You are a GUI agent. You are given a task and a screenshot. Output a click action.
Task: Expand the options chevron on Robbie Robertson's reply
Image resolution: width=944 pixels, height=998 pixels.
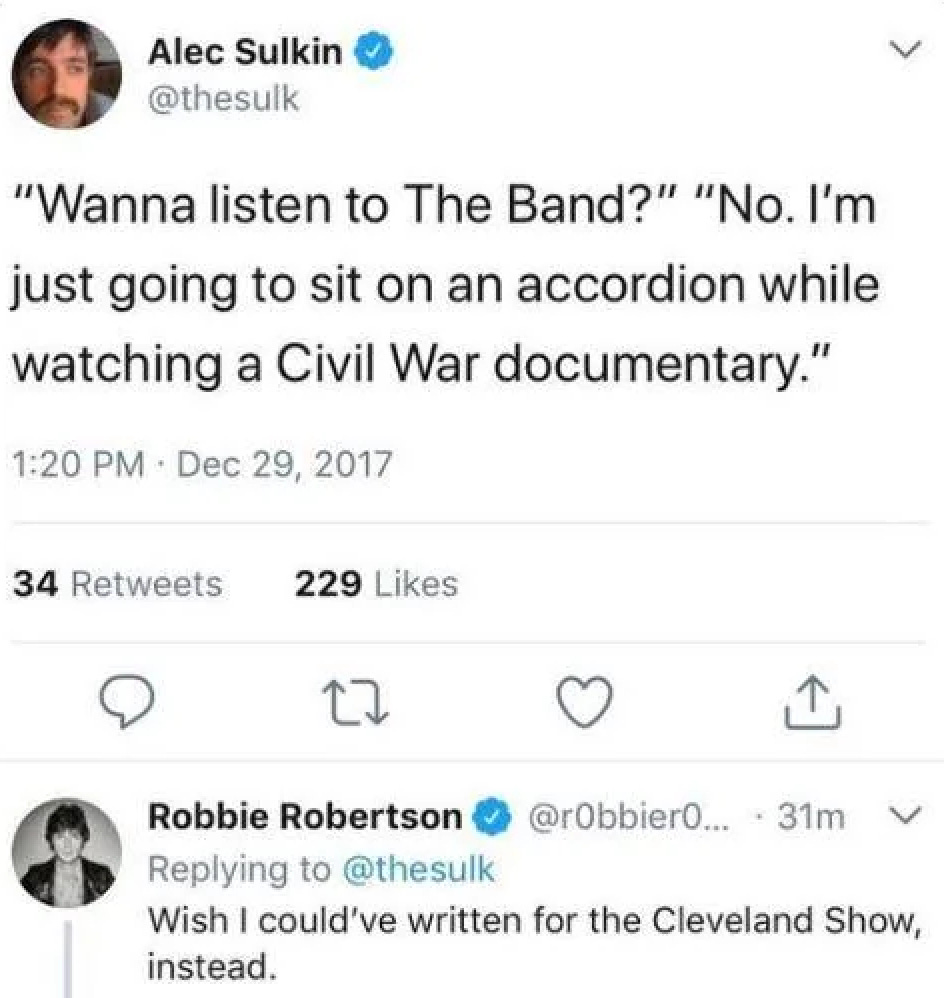(905, 815)
